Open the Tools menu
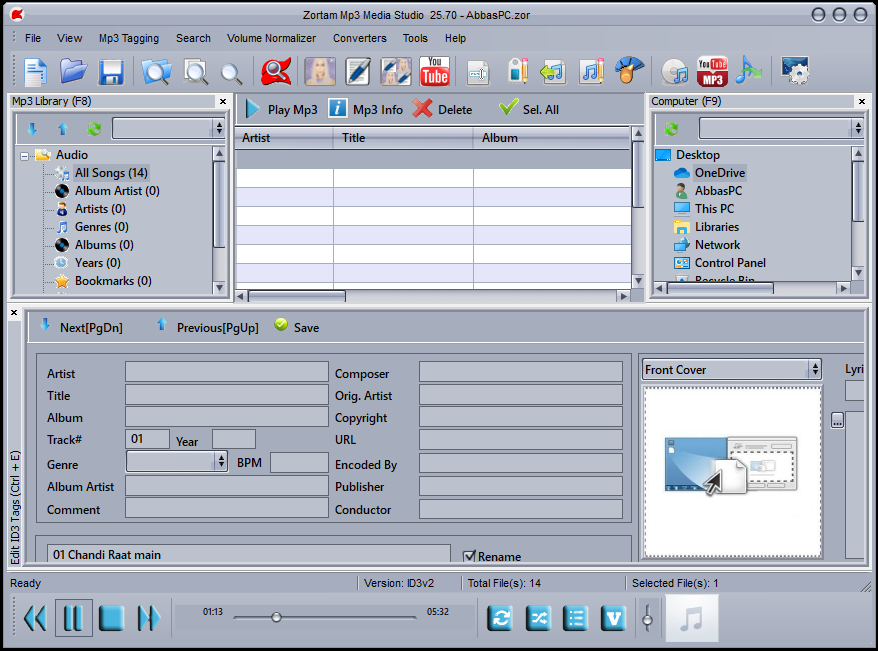The image size is (878, 651). (415, 38)
